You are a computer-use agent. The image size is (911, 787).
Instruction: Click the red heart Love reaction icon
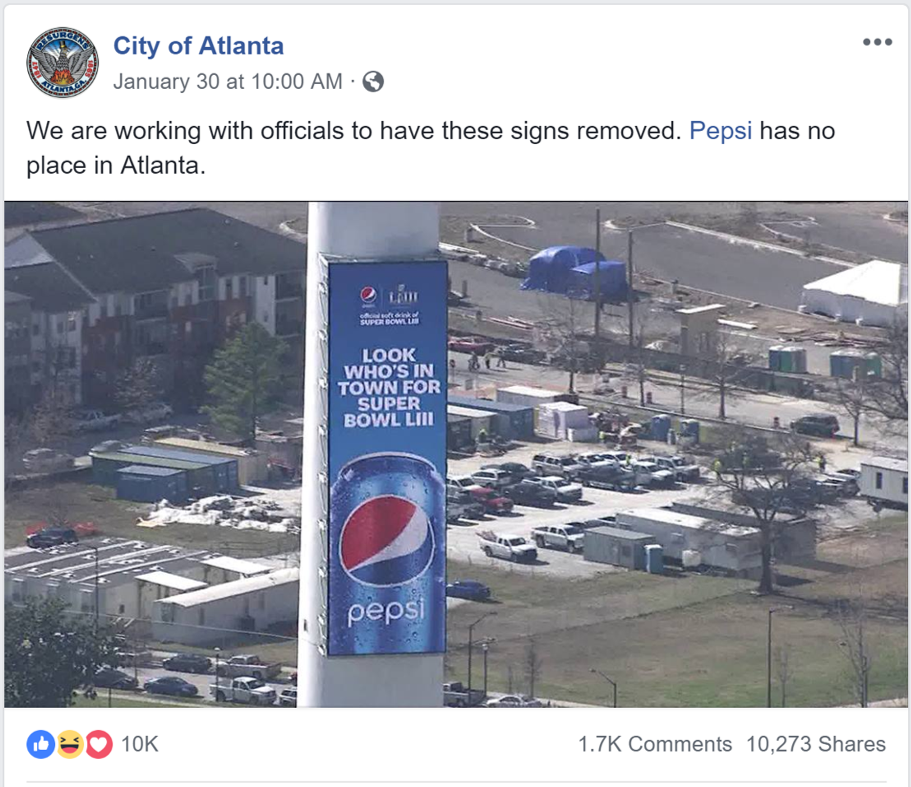click(x=97, y=744)
